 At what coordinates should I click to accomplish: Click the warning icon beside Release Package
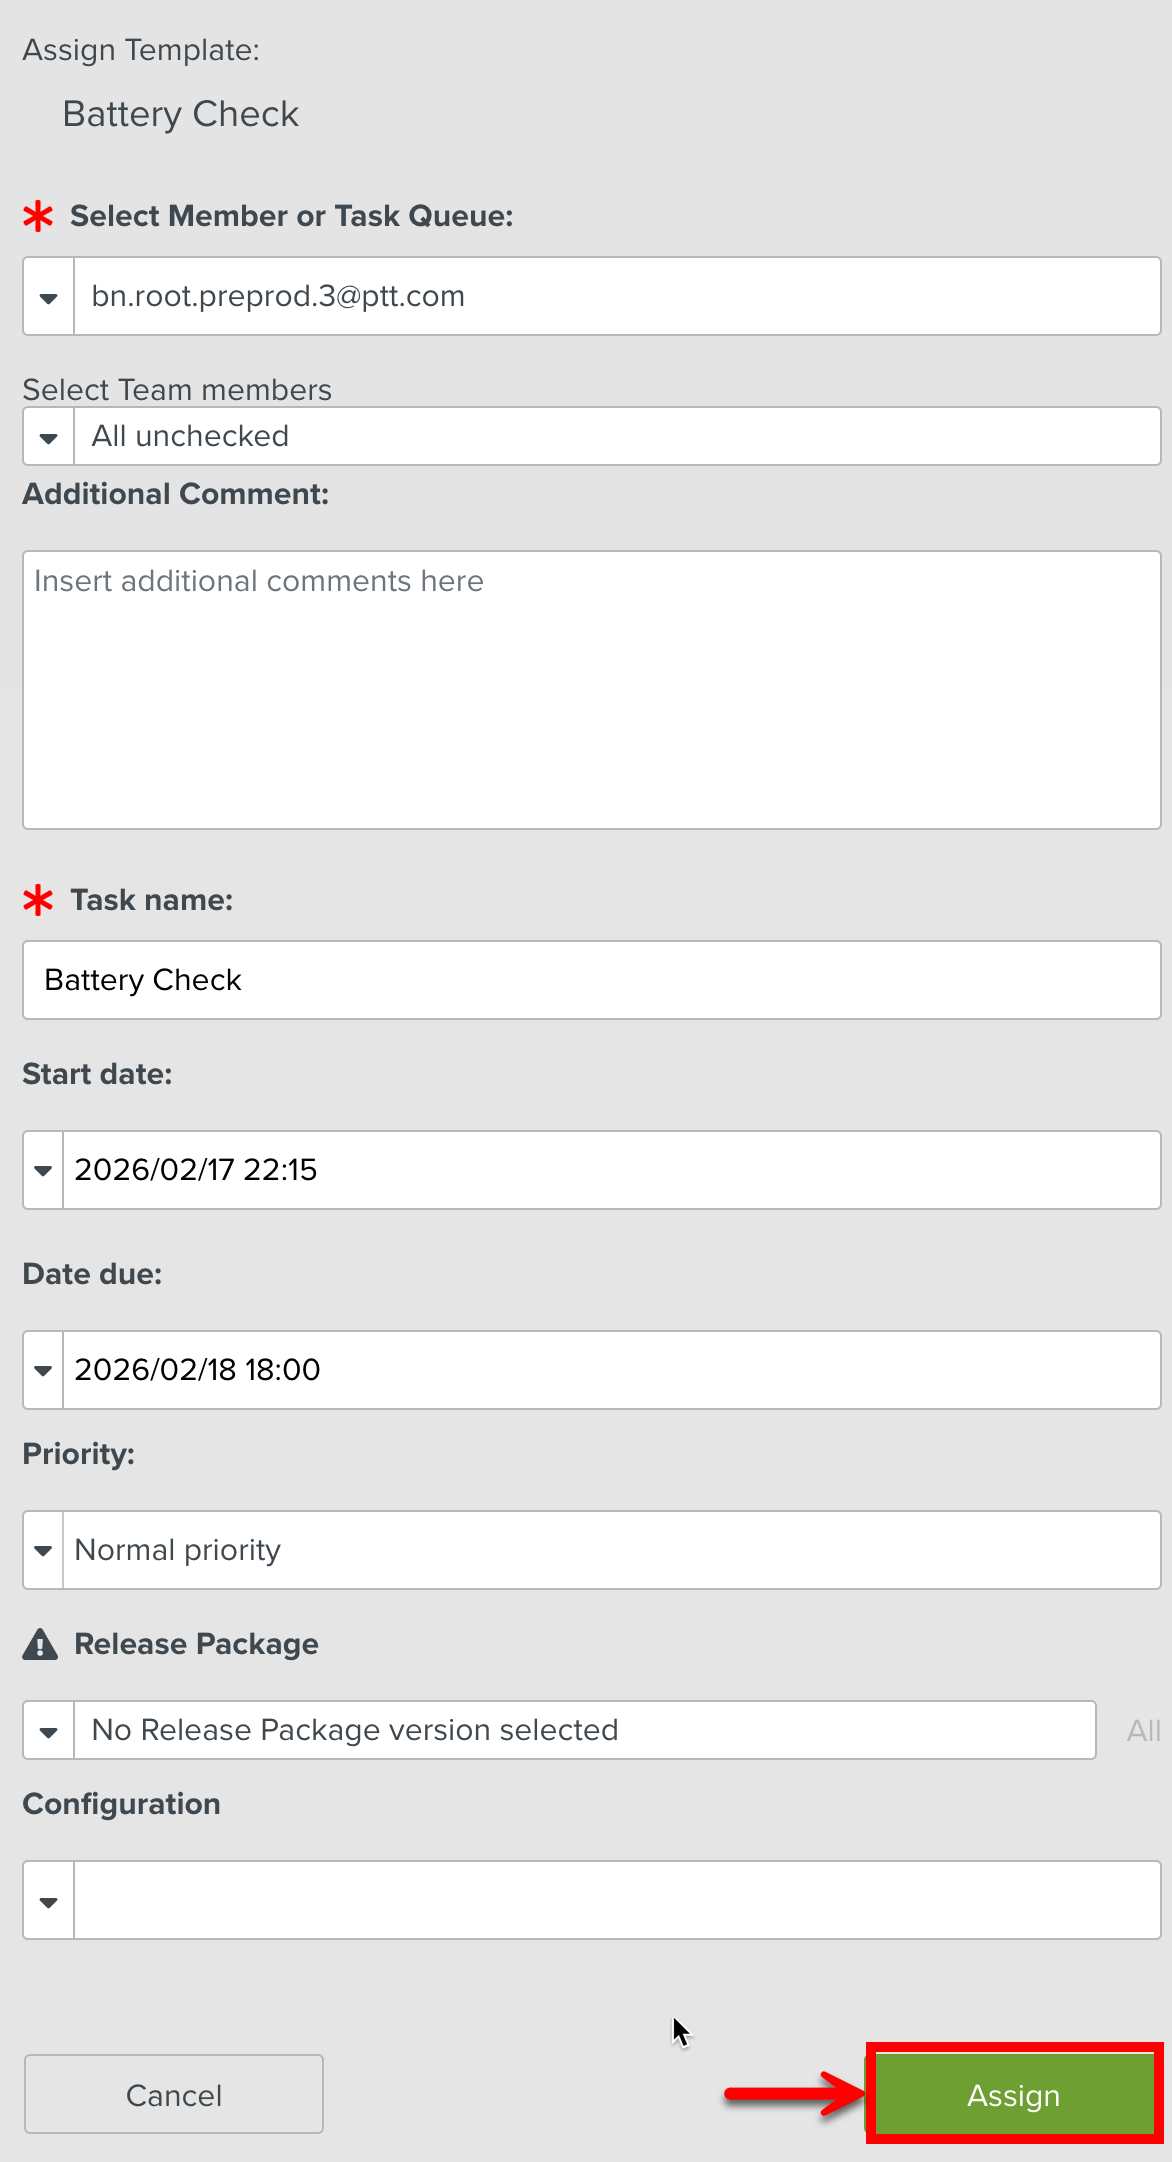[38, 1643]
